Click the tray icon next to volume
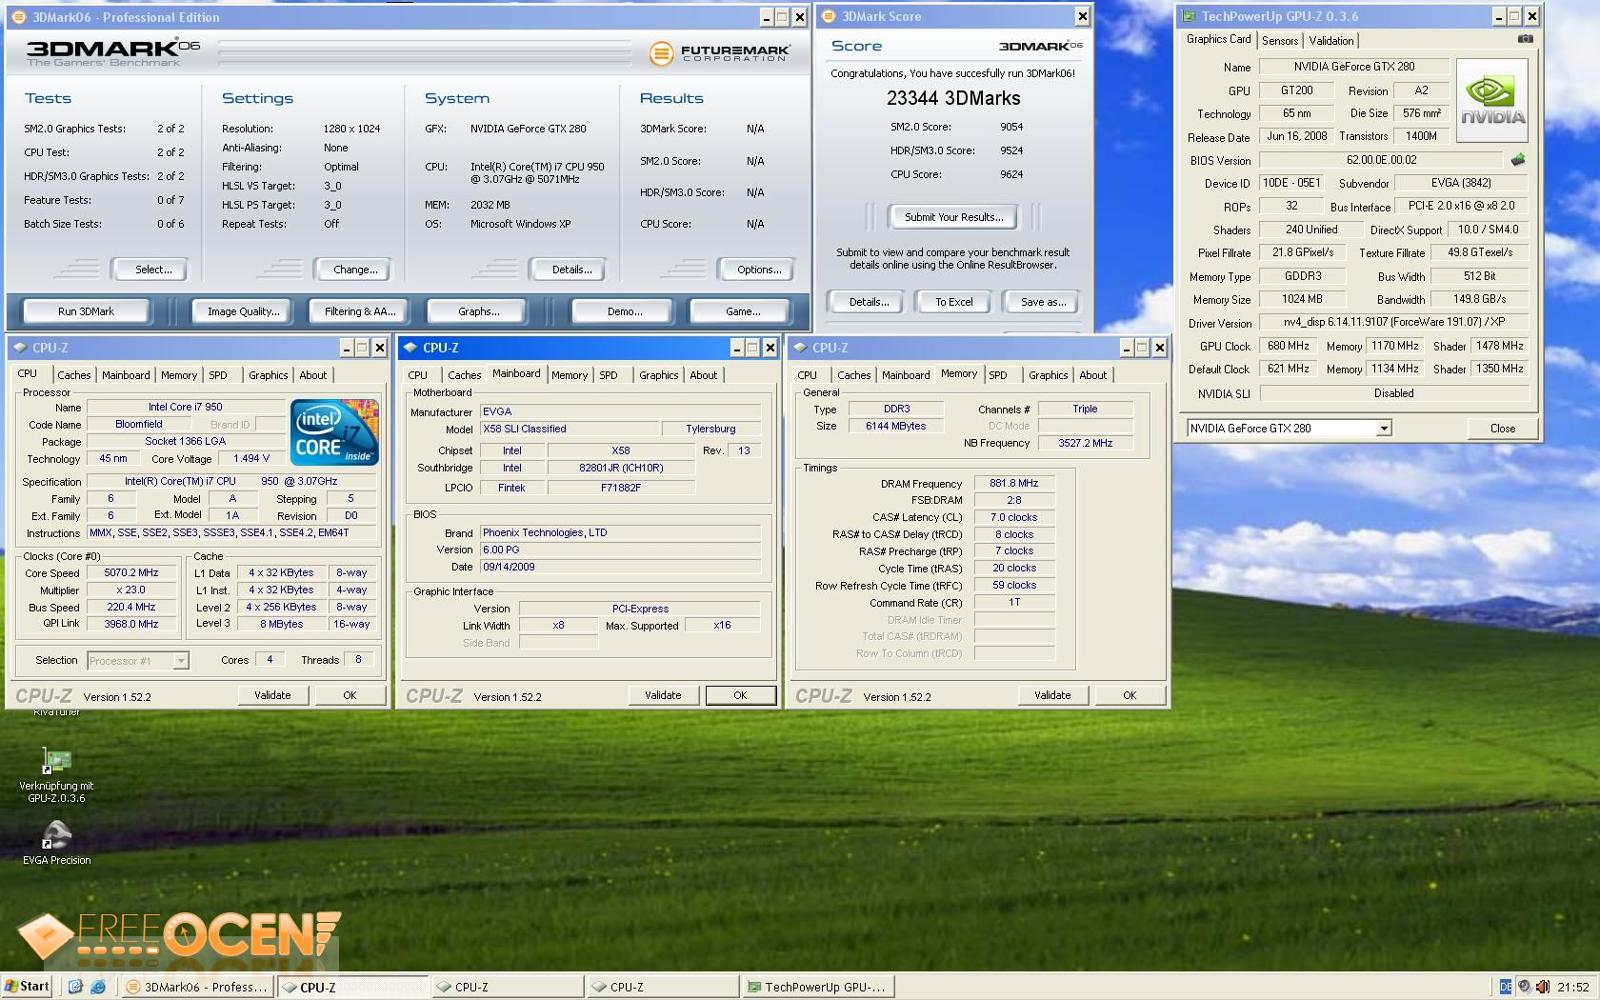 1524,987
